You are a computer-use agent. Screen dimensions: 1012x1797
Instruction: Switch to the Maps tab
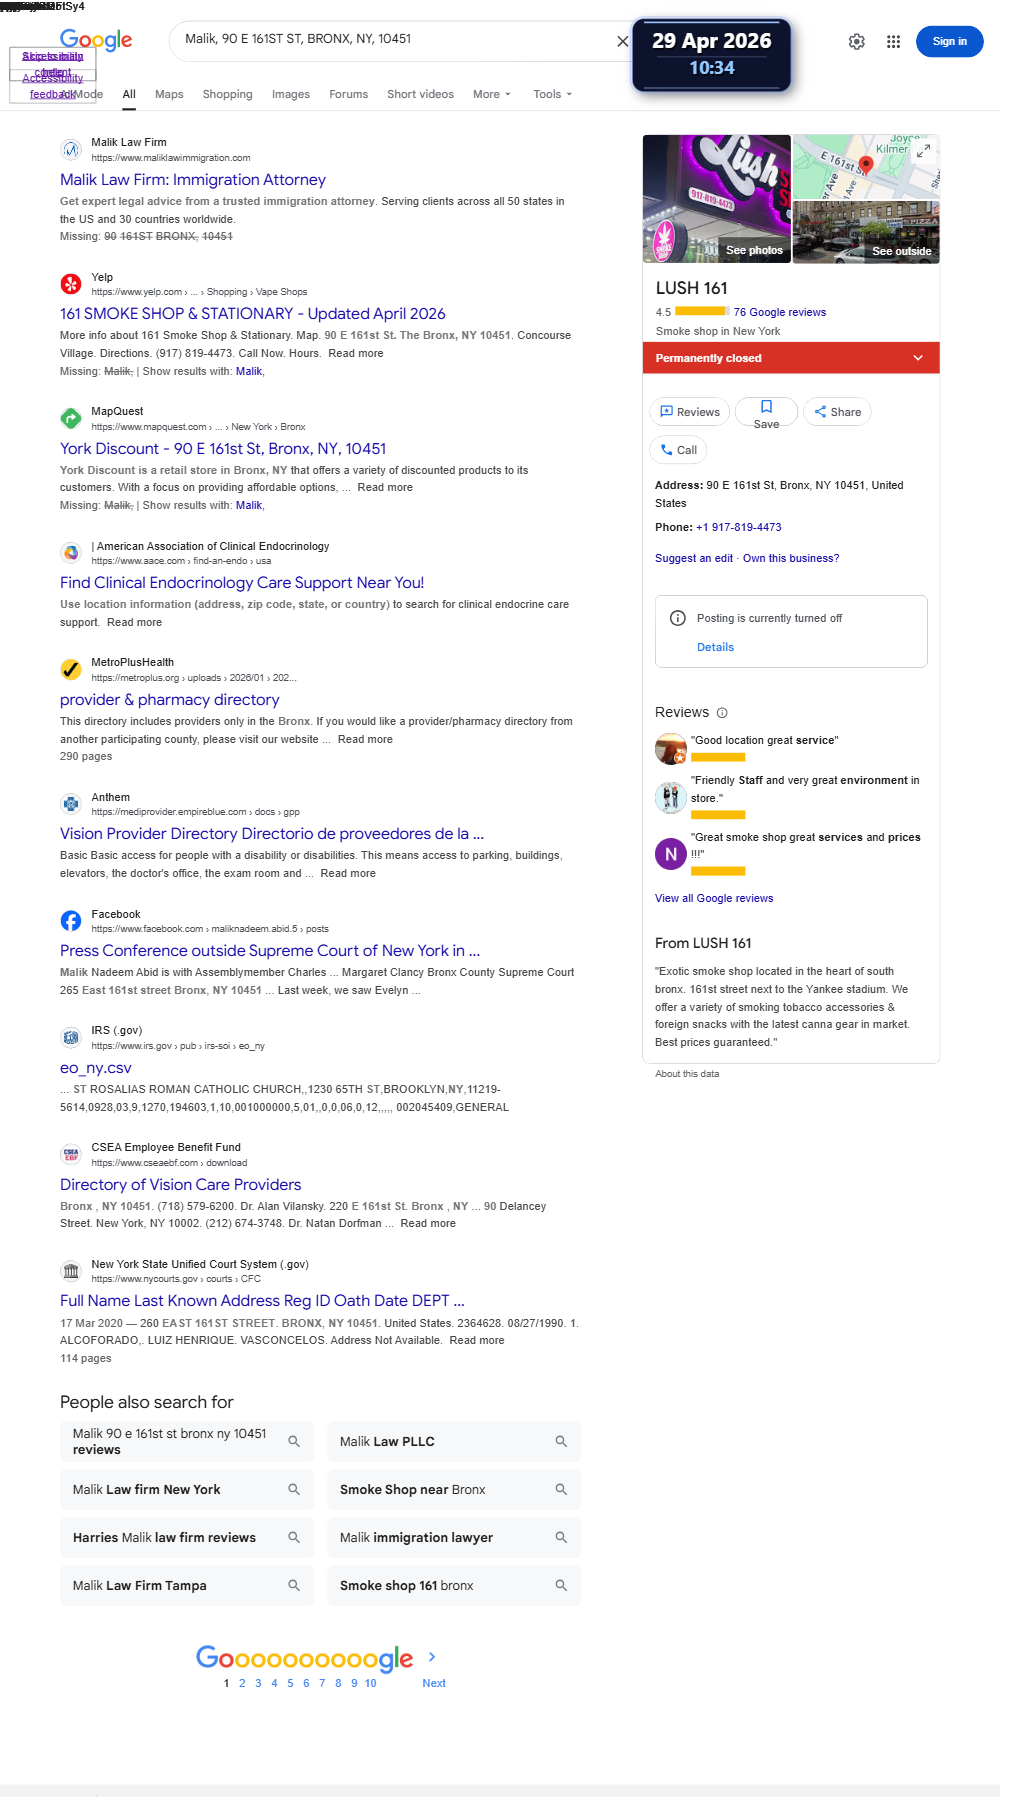pos(169,94)
